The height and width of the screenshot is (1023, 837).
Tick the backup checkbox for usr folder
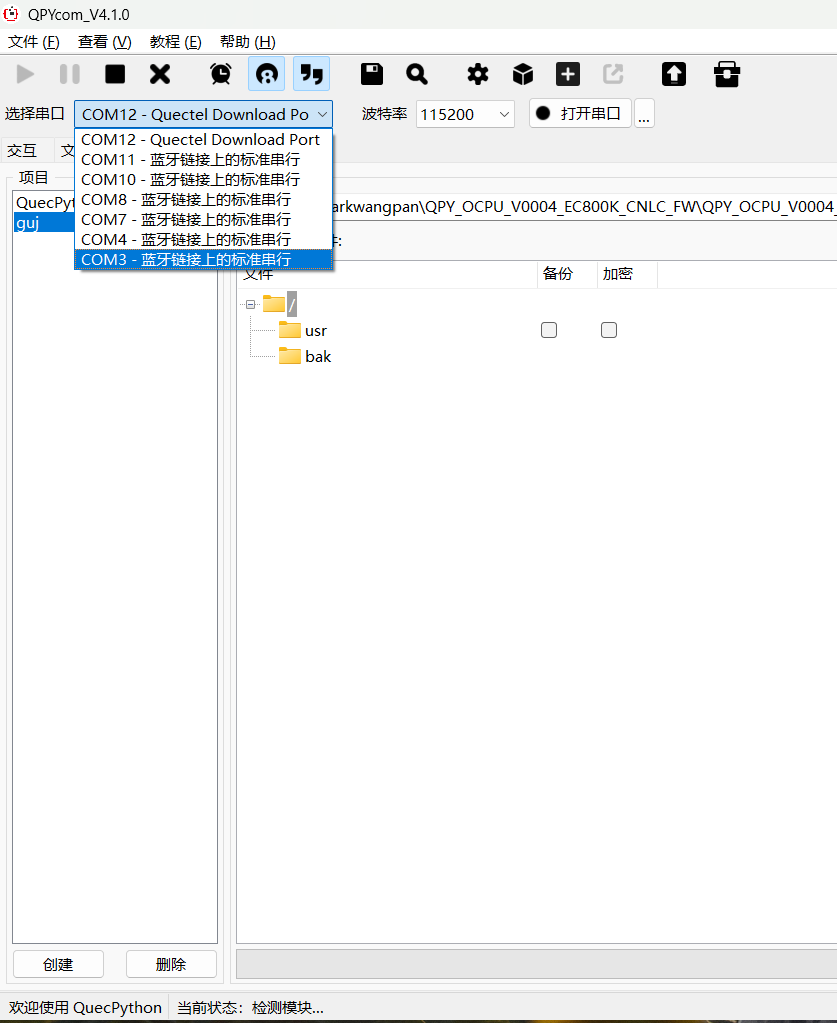(549, 330)
